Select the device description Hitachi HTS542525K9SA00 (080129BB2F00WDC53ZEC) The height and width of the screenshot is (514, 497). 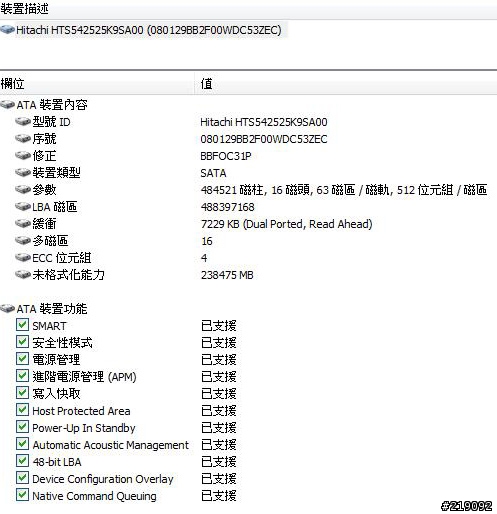tap(149, 30)
